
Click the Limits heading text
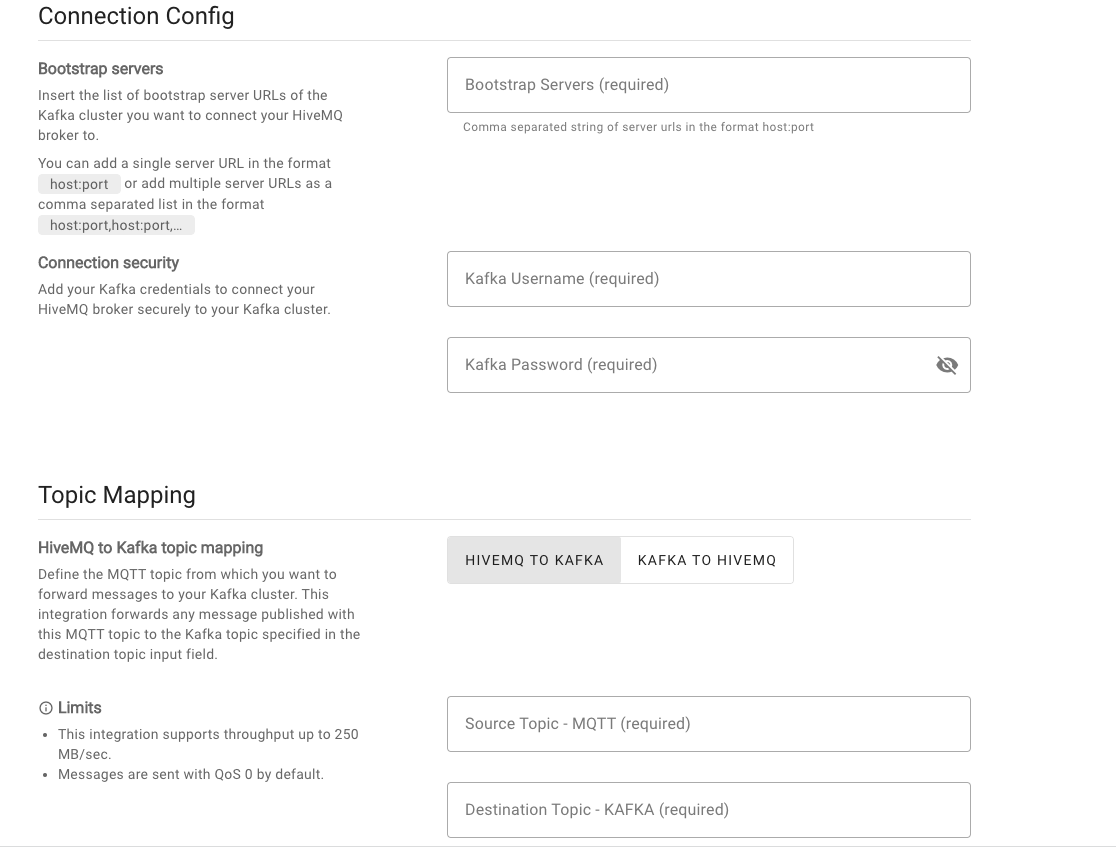tap(80, 707)
